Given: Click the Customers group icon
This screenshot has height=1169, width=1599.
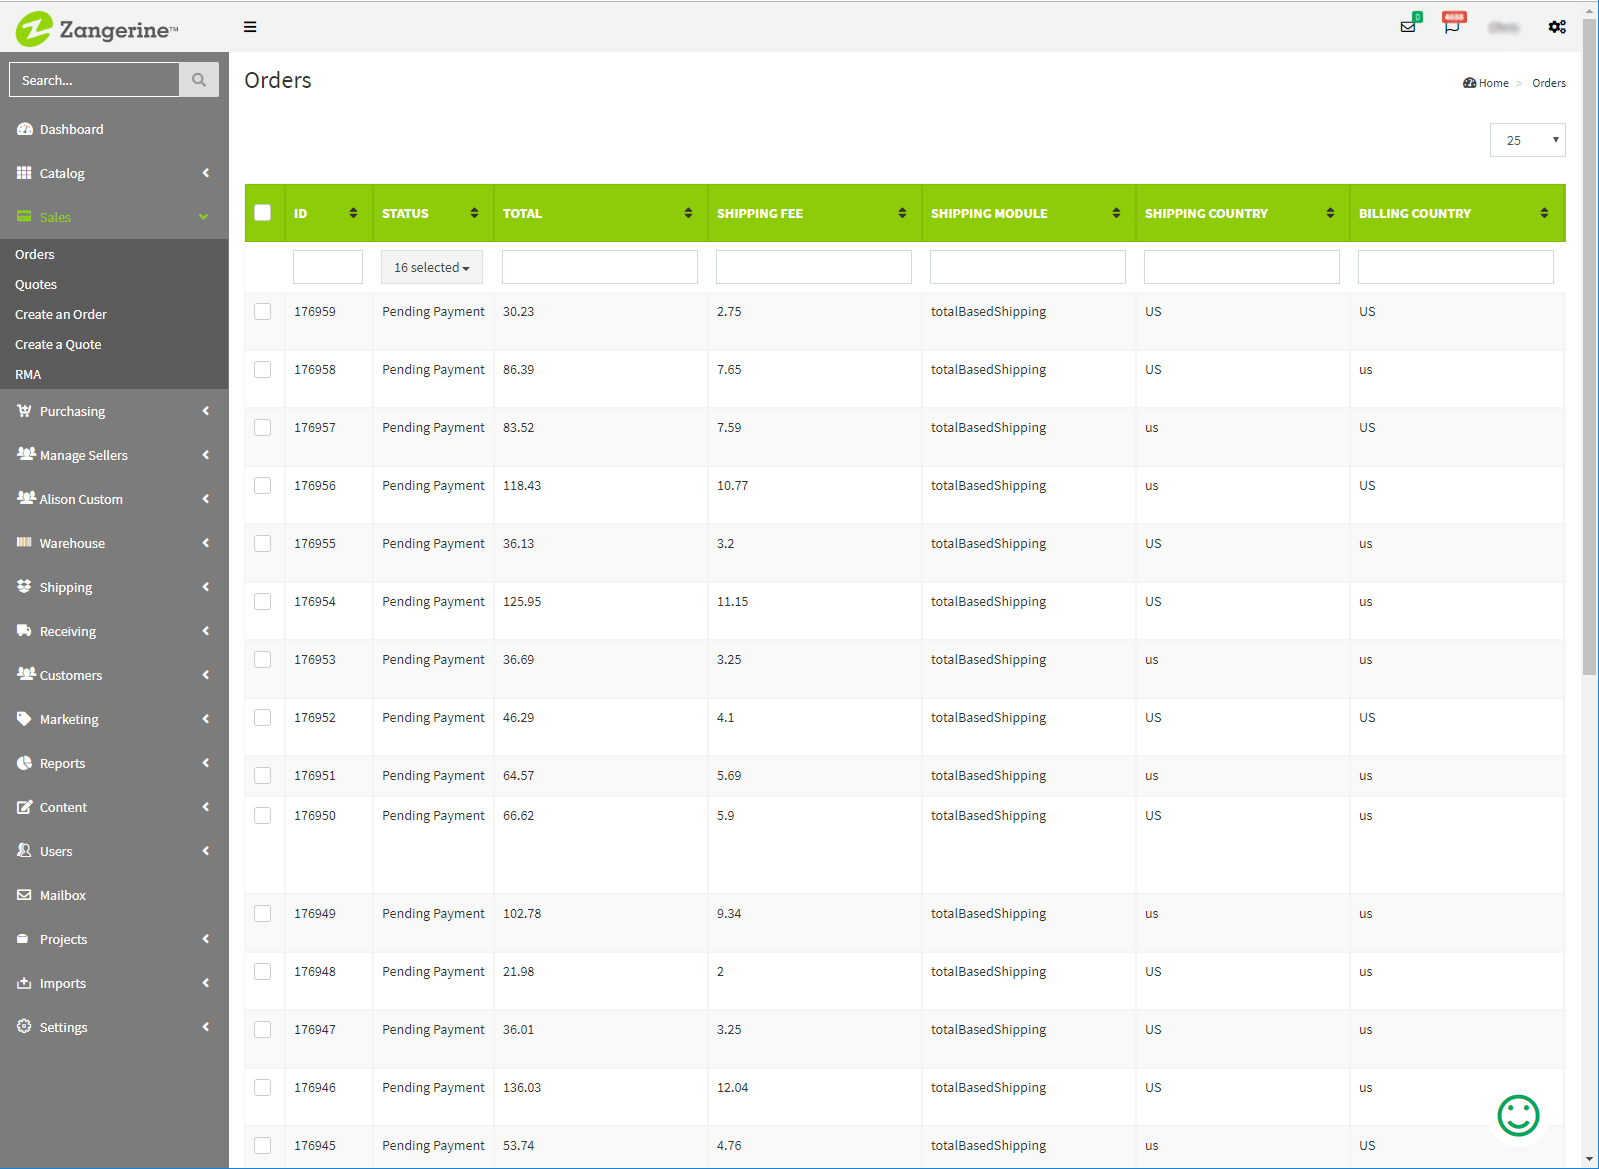Looking at the screenshot, I should point(26,674).
